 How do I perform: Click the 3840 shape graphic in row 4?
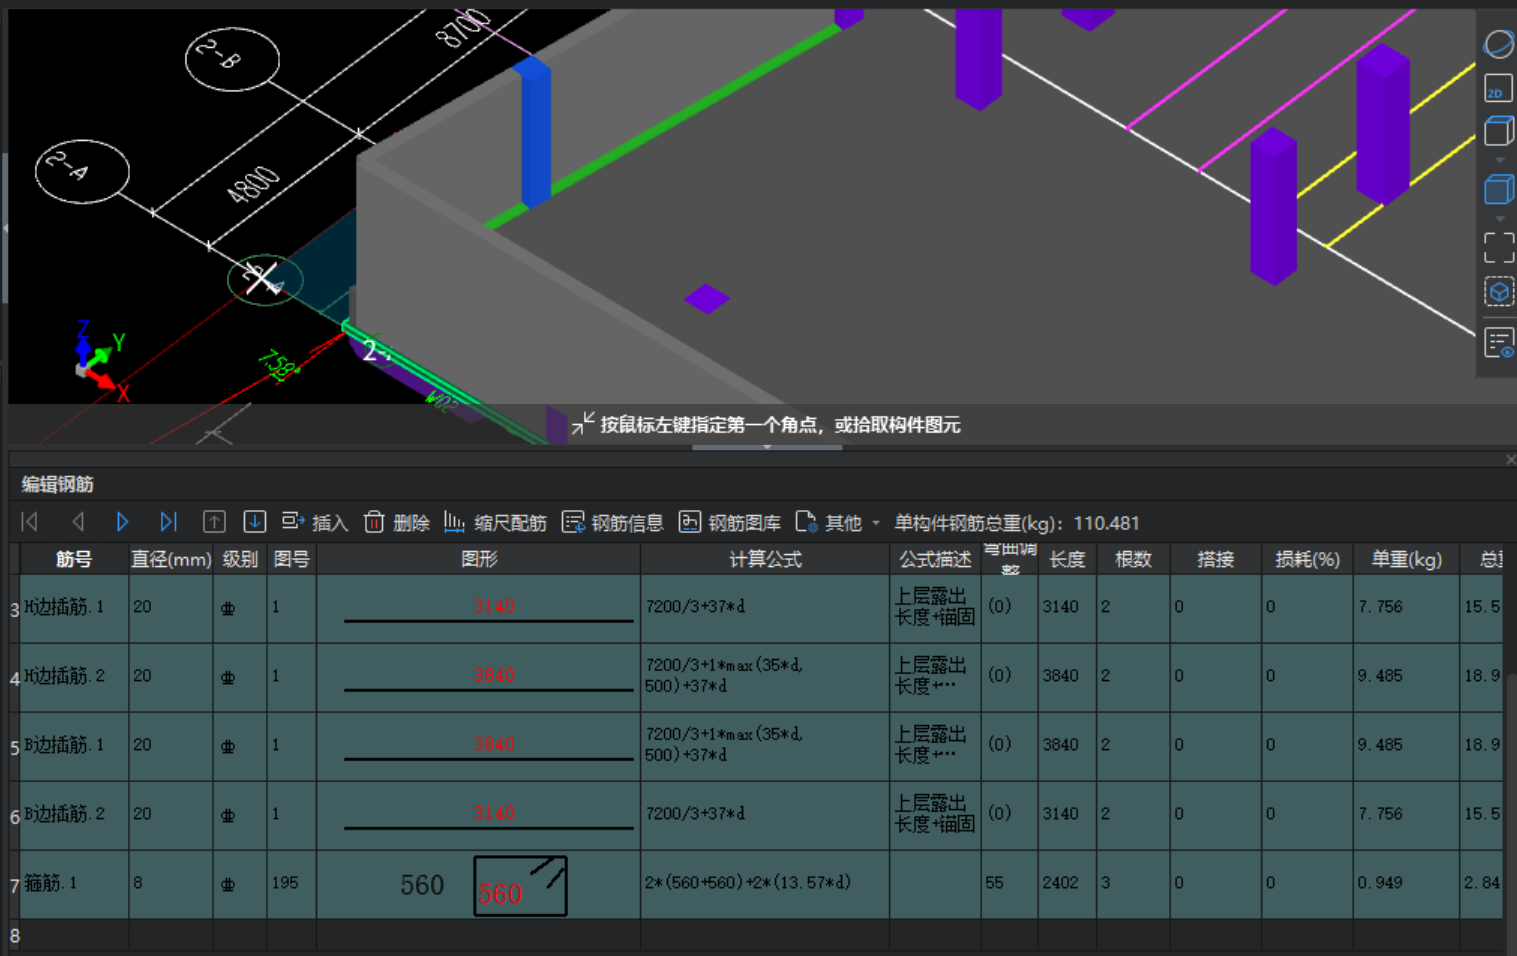pyautogui.click(x=489, y=680)
